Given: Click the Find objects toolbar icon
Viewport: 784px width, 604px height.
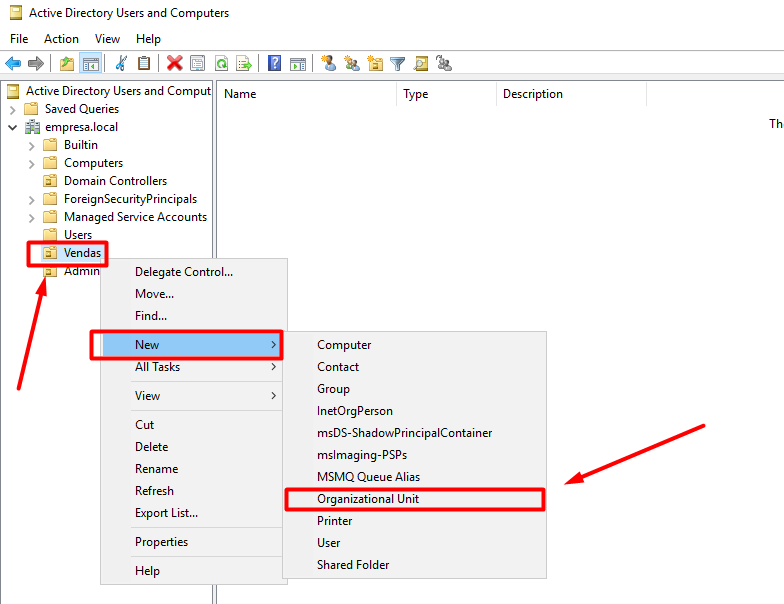Looking at the screenshot, I should click(421, 64).
